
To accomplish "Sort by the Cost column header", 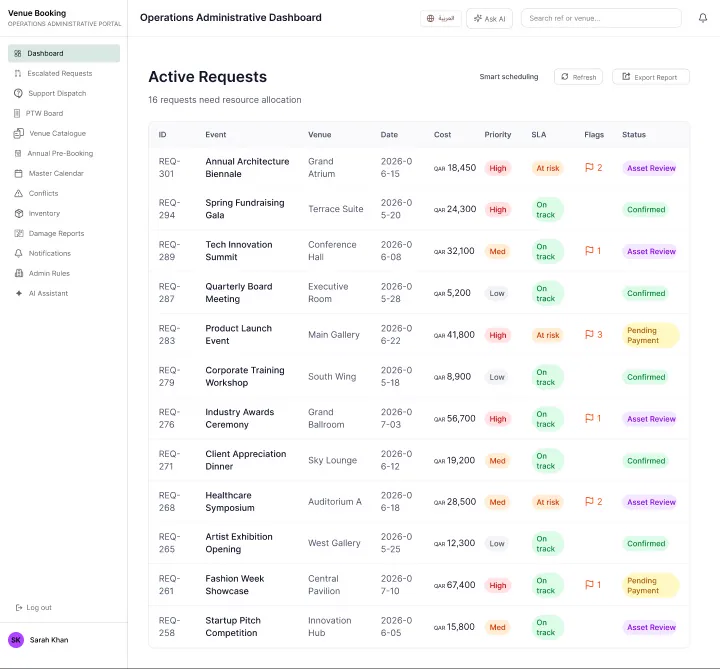I will click(x=442, y=135).
